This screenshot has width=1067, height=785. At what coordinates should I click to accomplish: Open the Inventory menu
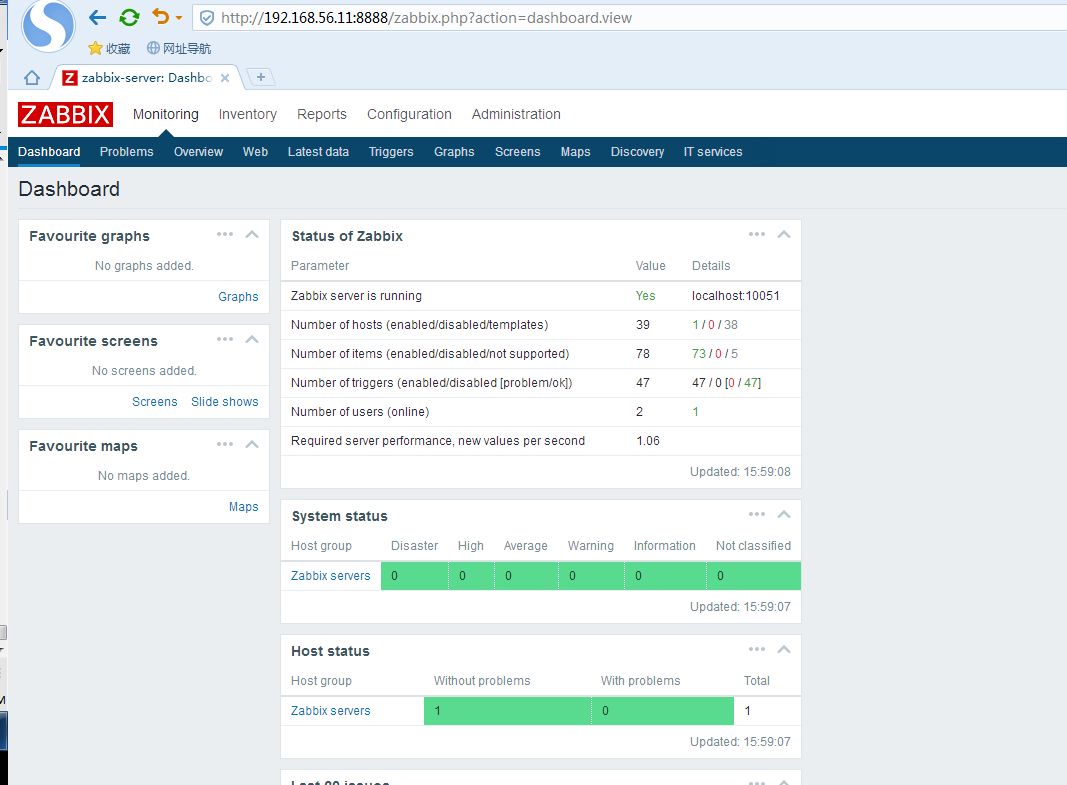tap(248, 114)
